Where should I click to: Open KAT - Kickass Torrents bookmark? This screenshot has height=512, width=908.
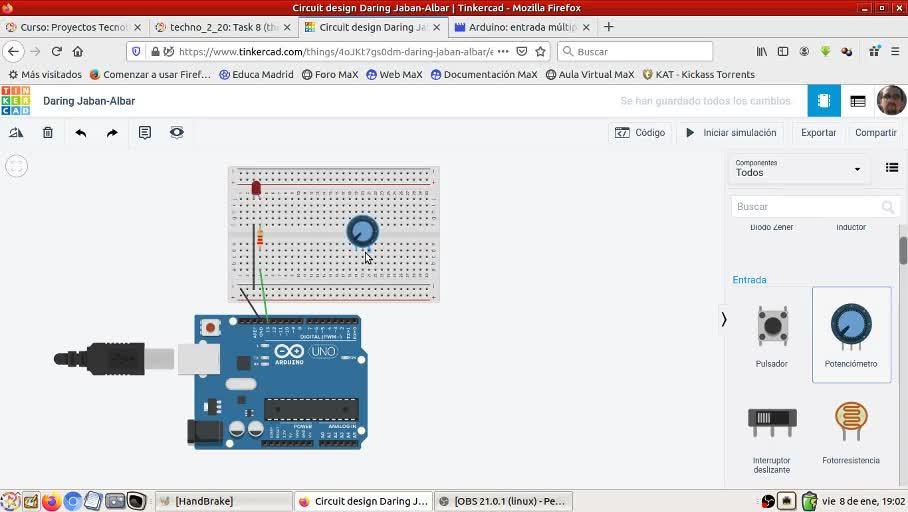point(699,74)
